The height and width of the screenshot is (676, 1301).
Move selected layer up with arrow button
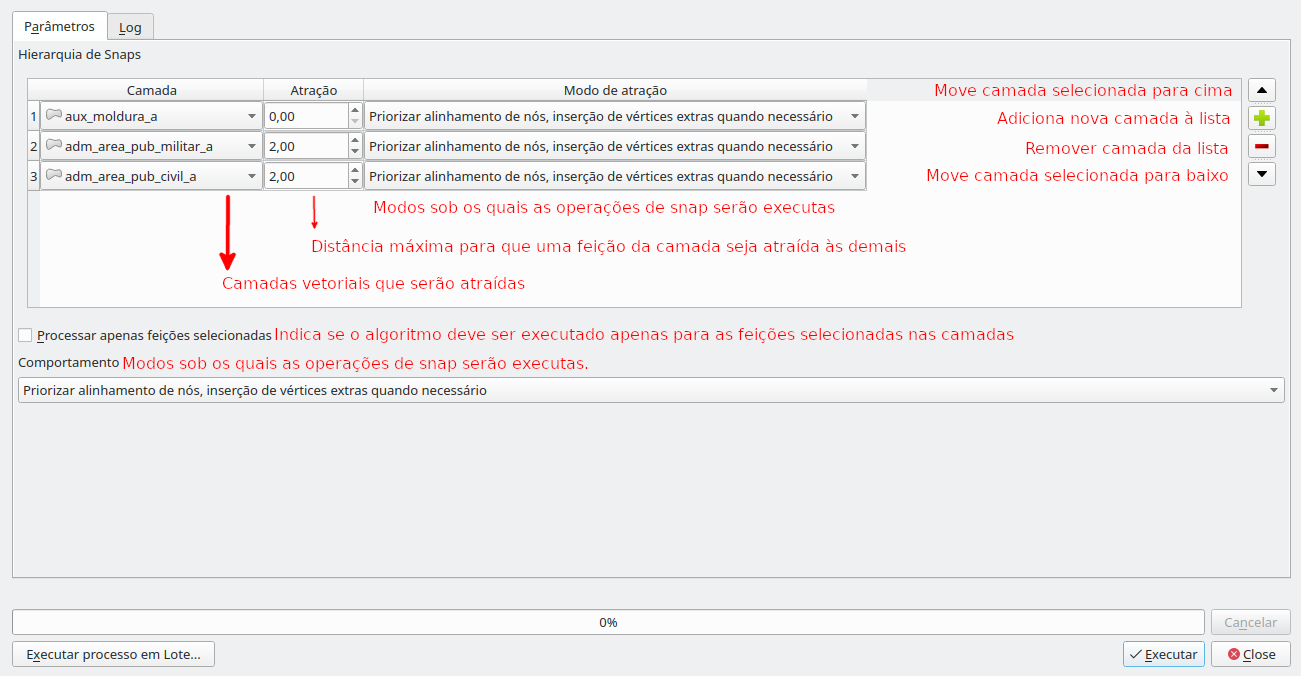tap(1262, 90)
